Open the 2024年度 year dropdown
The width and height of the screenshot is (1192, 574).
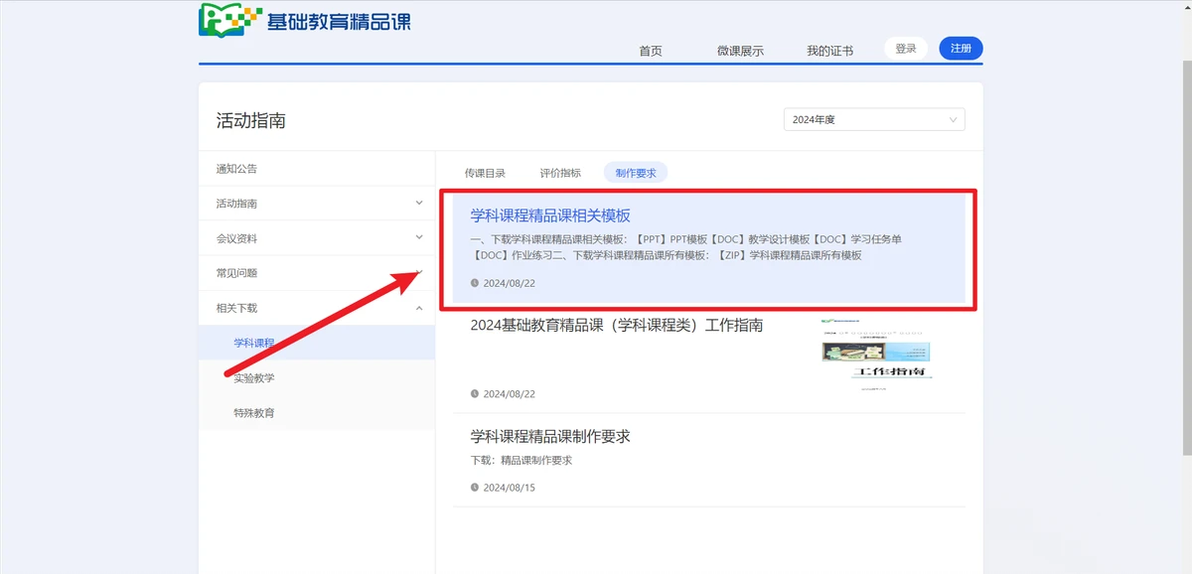[x=874, y=119]
